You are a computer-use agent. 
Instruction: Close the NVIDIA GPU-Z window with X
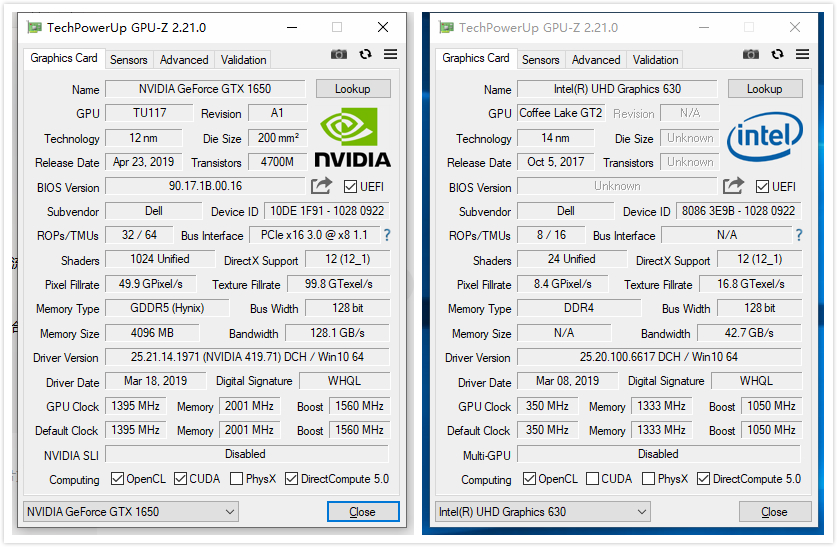(383, 27)
